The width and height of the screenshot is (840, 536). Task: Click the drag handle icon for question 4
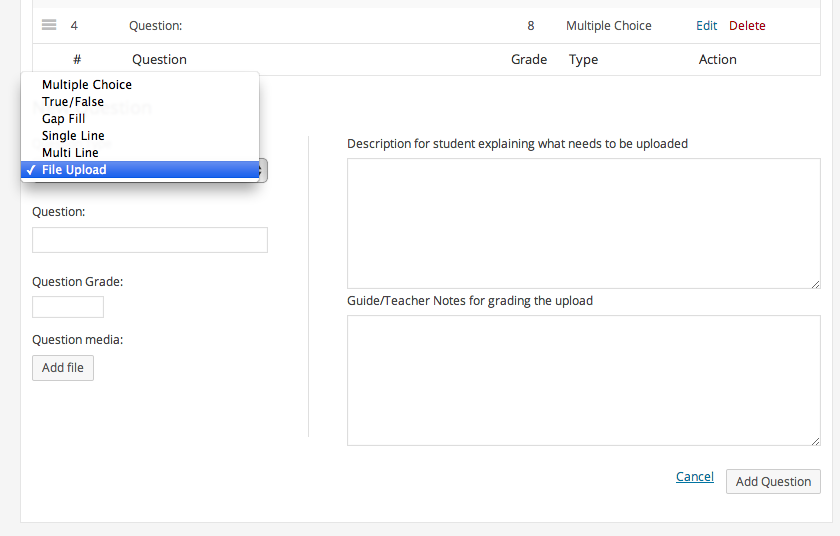pos(49,25)
